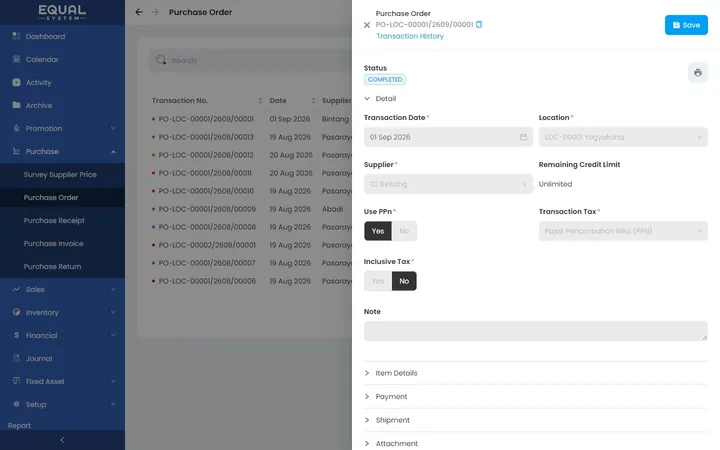This screenshot has height=450, width=720.
Task: Click the search magnifier icon
Action: click(x=161, y=60)
